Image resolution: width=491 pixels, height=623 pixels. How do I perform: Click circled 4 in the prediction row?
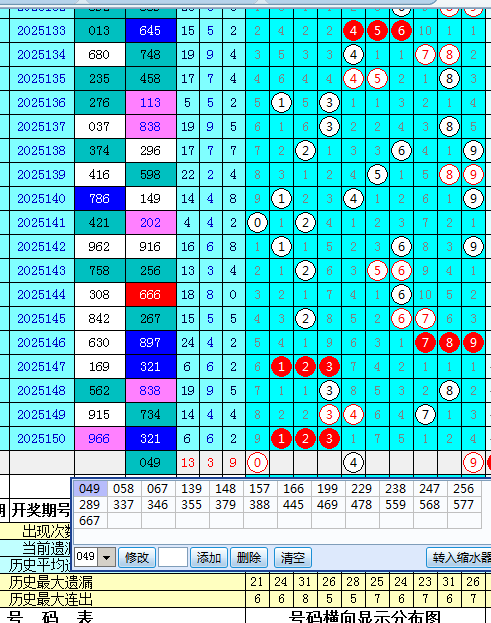[x=353, y=462]
